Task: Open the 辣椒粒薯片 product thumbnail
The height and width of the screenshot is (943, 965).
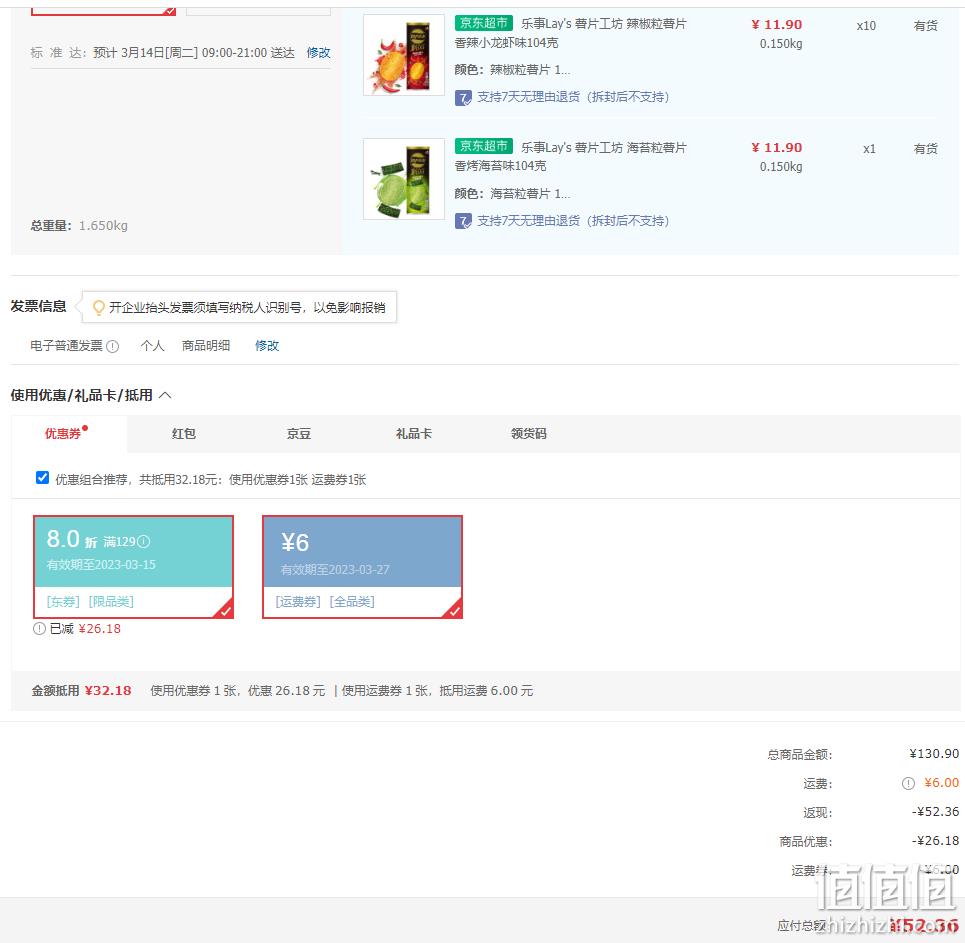Action: point(404,55)
